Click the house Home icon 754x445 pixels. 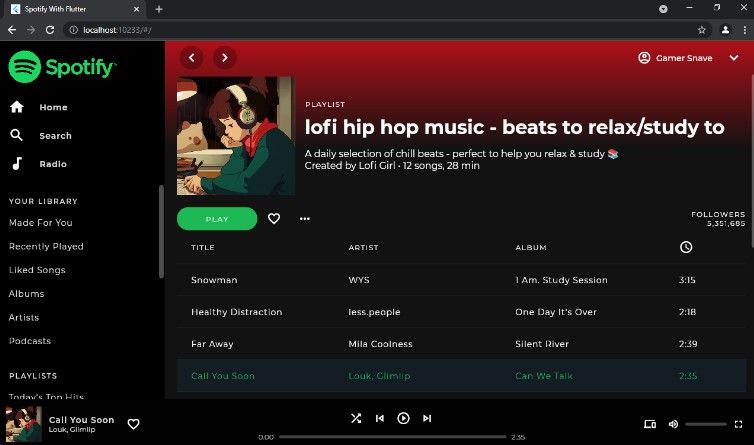[x=16, y=107]
